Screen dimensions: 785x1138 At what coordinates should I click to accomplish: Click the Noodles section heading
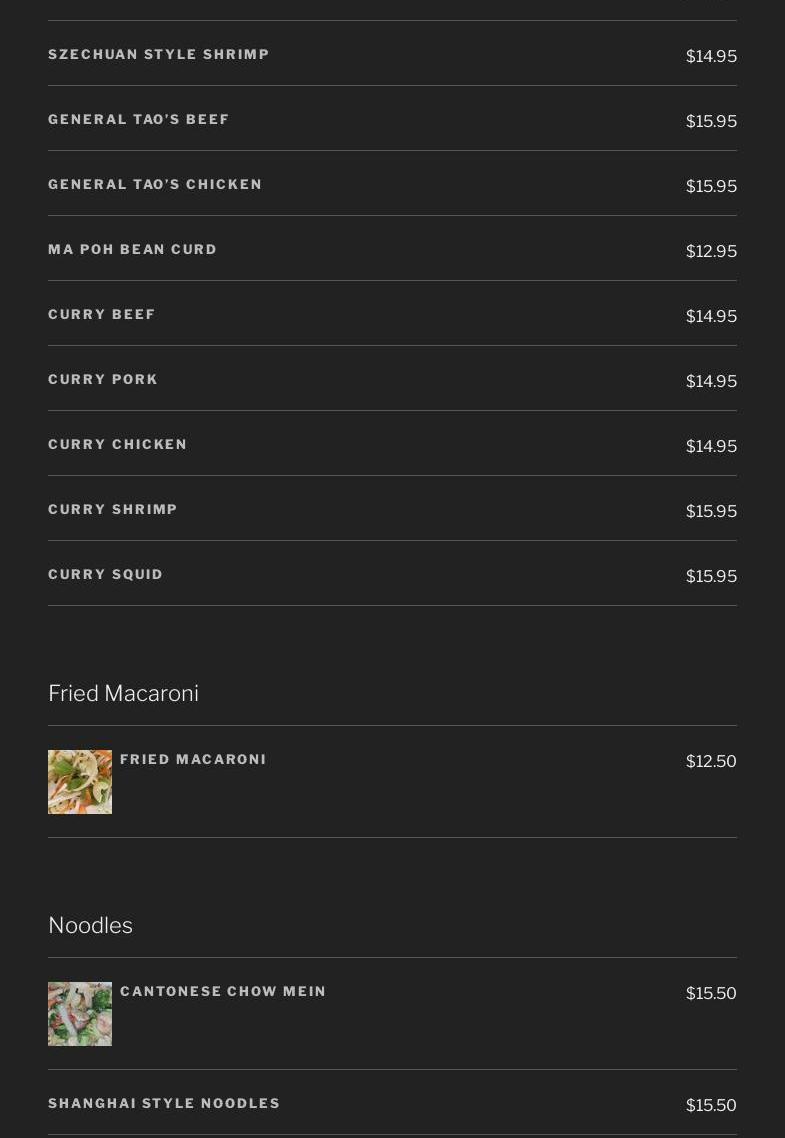tap(91, 926)
